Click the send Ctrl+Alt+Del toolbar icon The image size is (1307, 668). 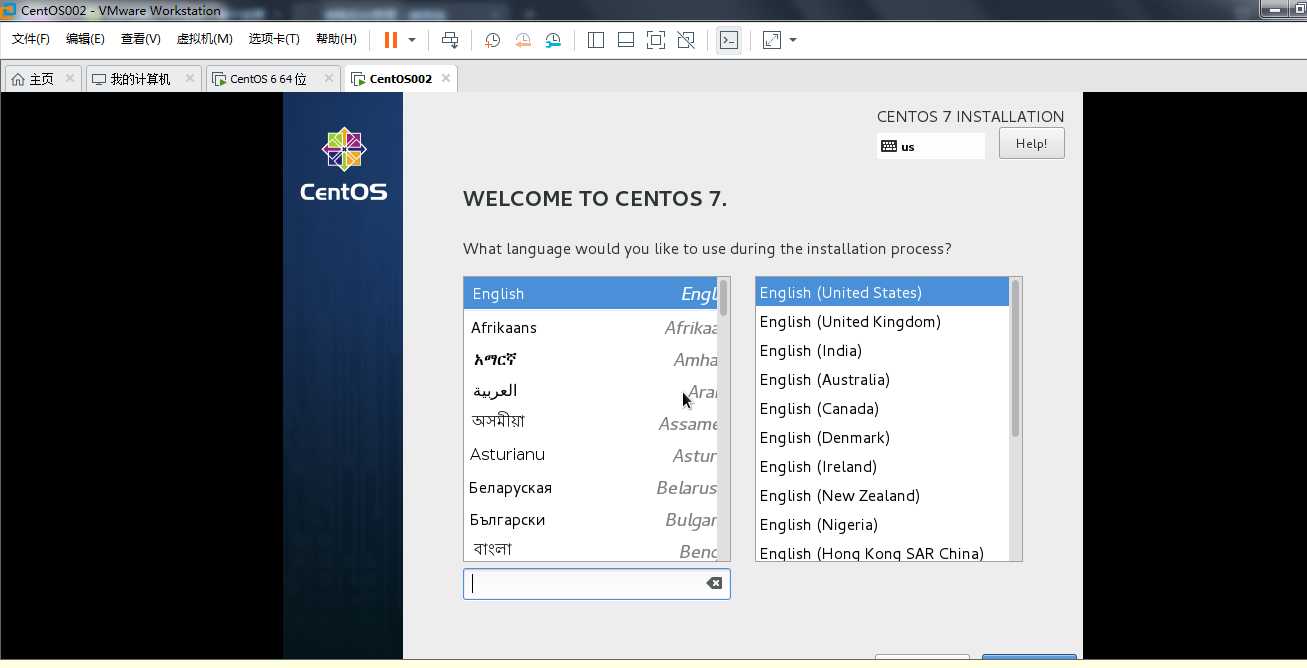click(x=450, y=40)
